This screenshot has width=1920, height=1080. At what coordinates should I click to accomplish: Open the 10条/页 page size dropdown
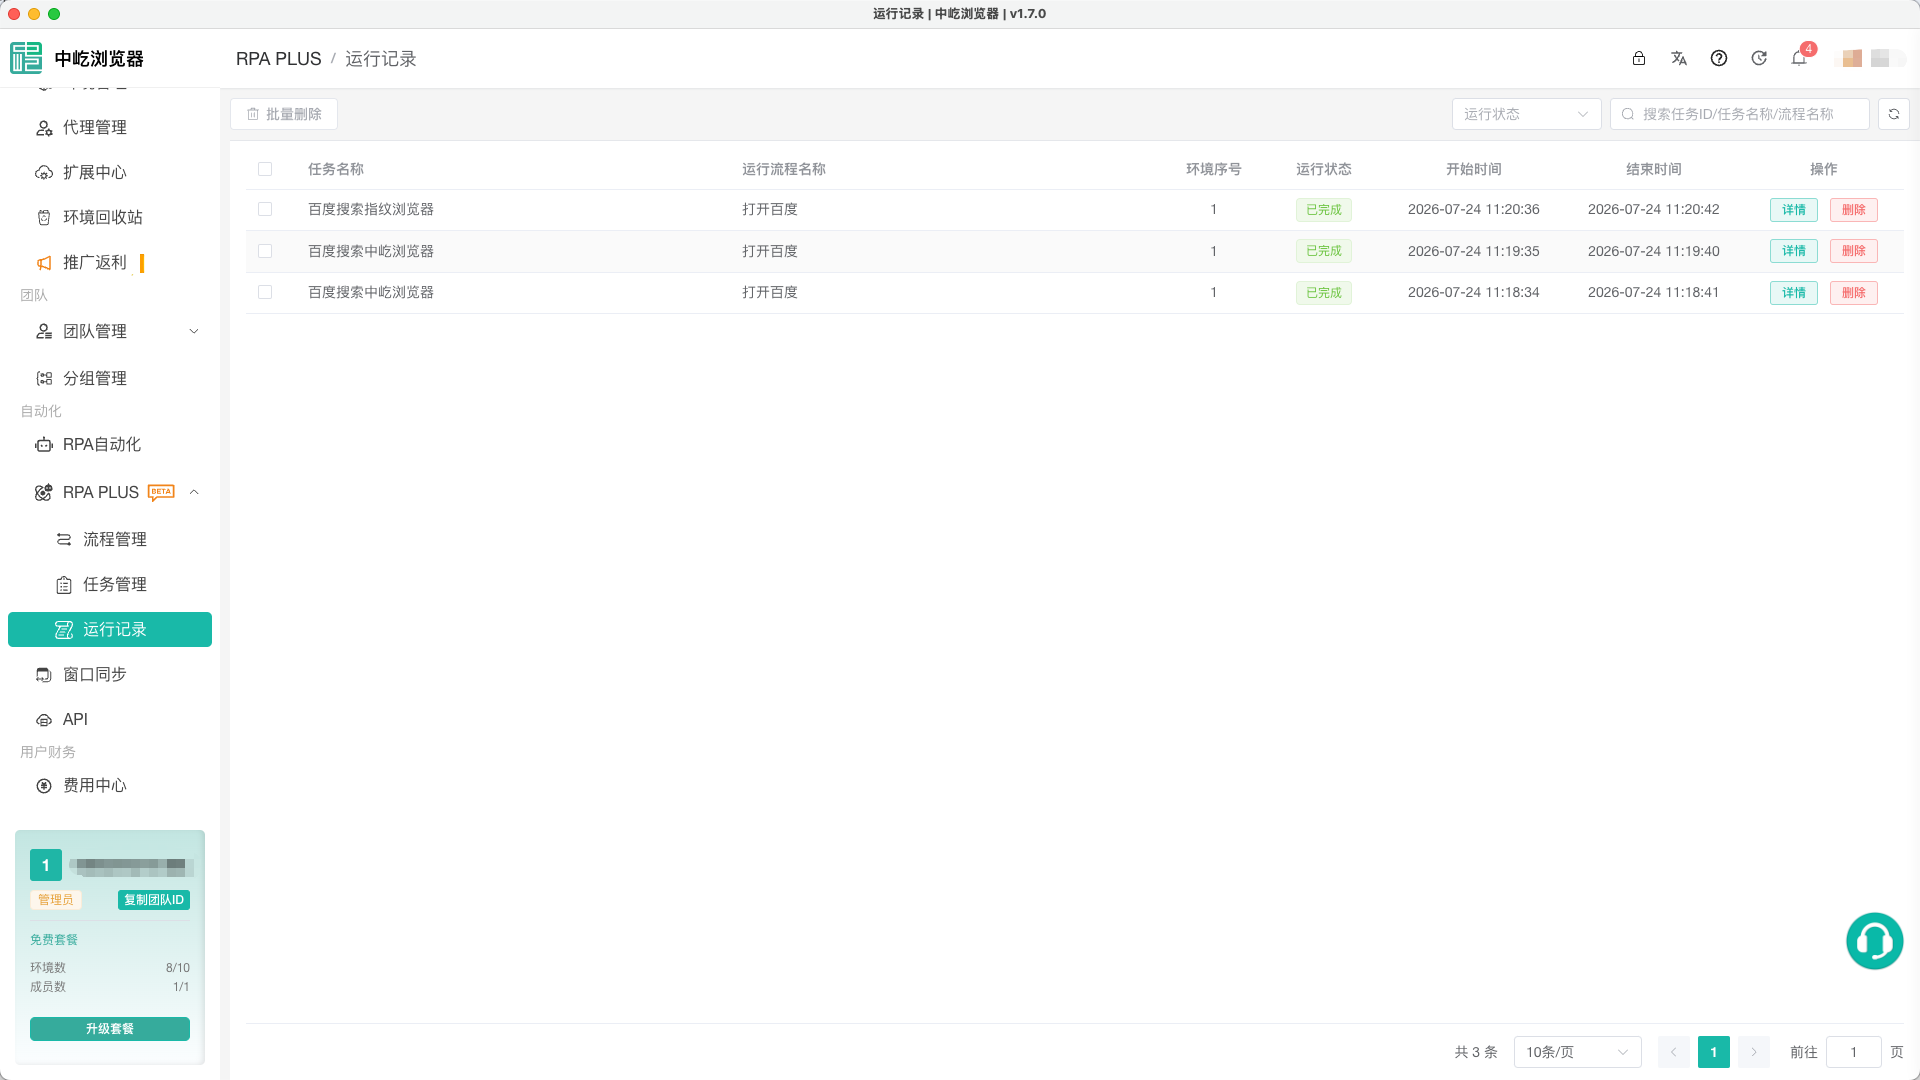(1577, 1052)
